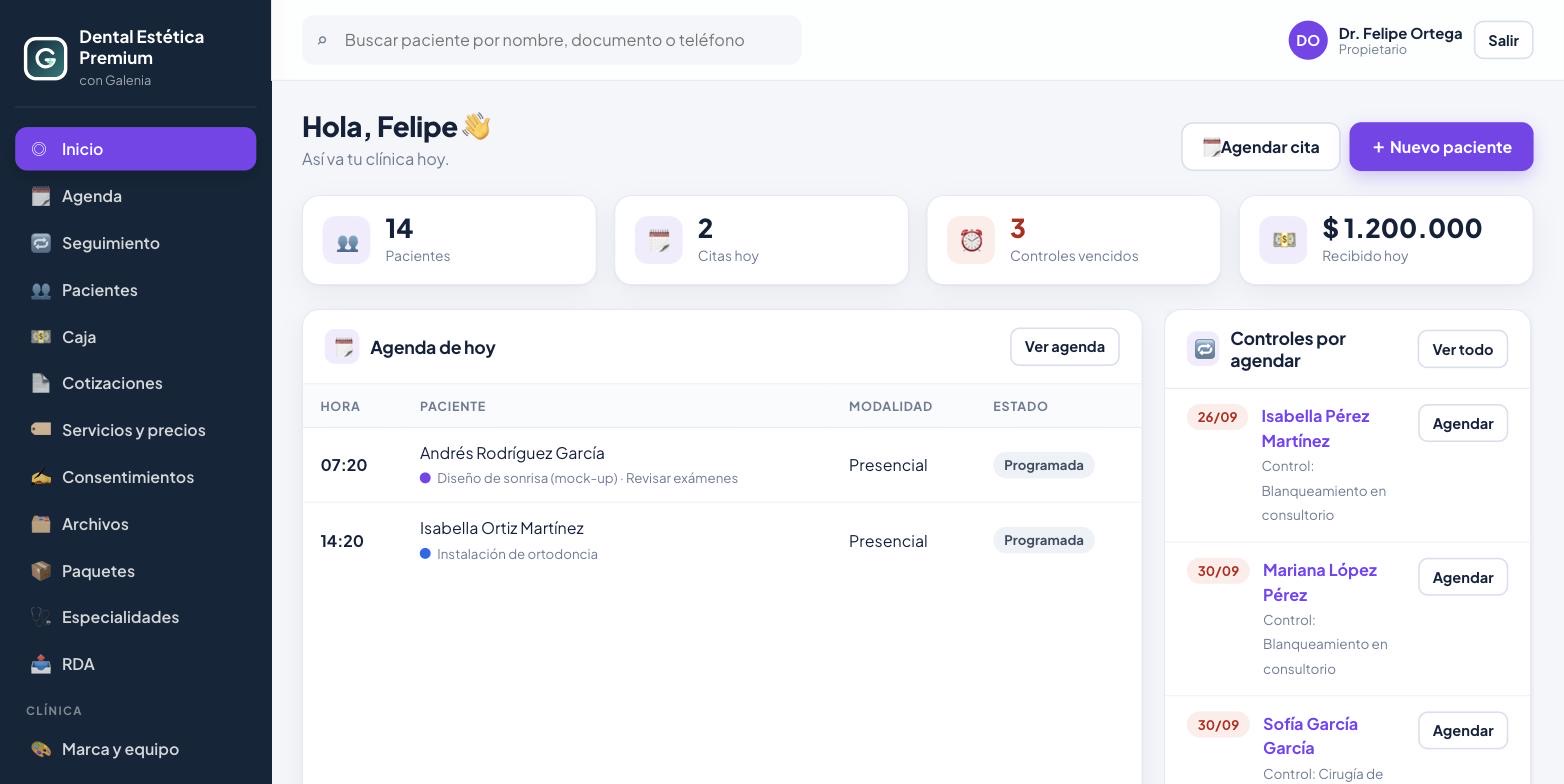Click the Seguimiento refresh icon in sidebar

[40, 243]
